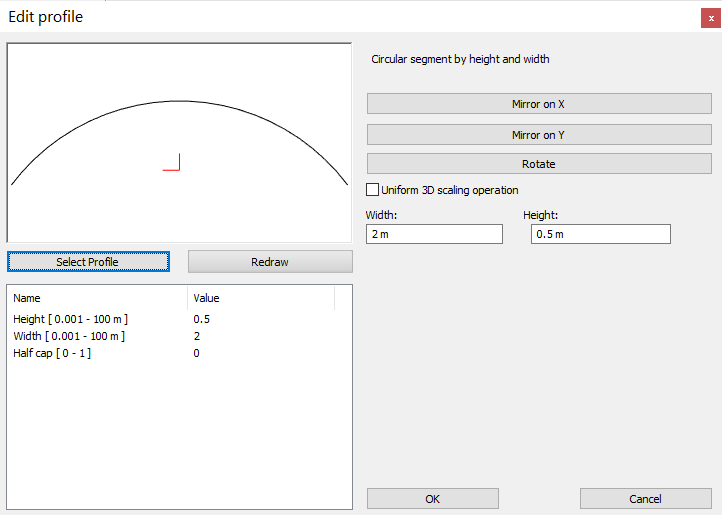The height and width of the screenshot is (515, 722).
Task: Select the Height [0.001 - 100 m] row
Action: point(71,319)
